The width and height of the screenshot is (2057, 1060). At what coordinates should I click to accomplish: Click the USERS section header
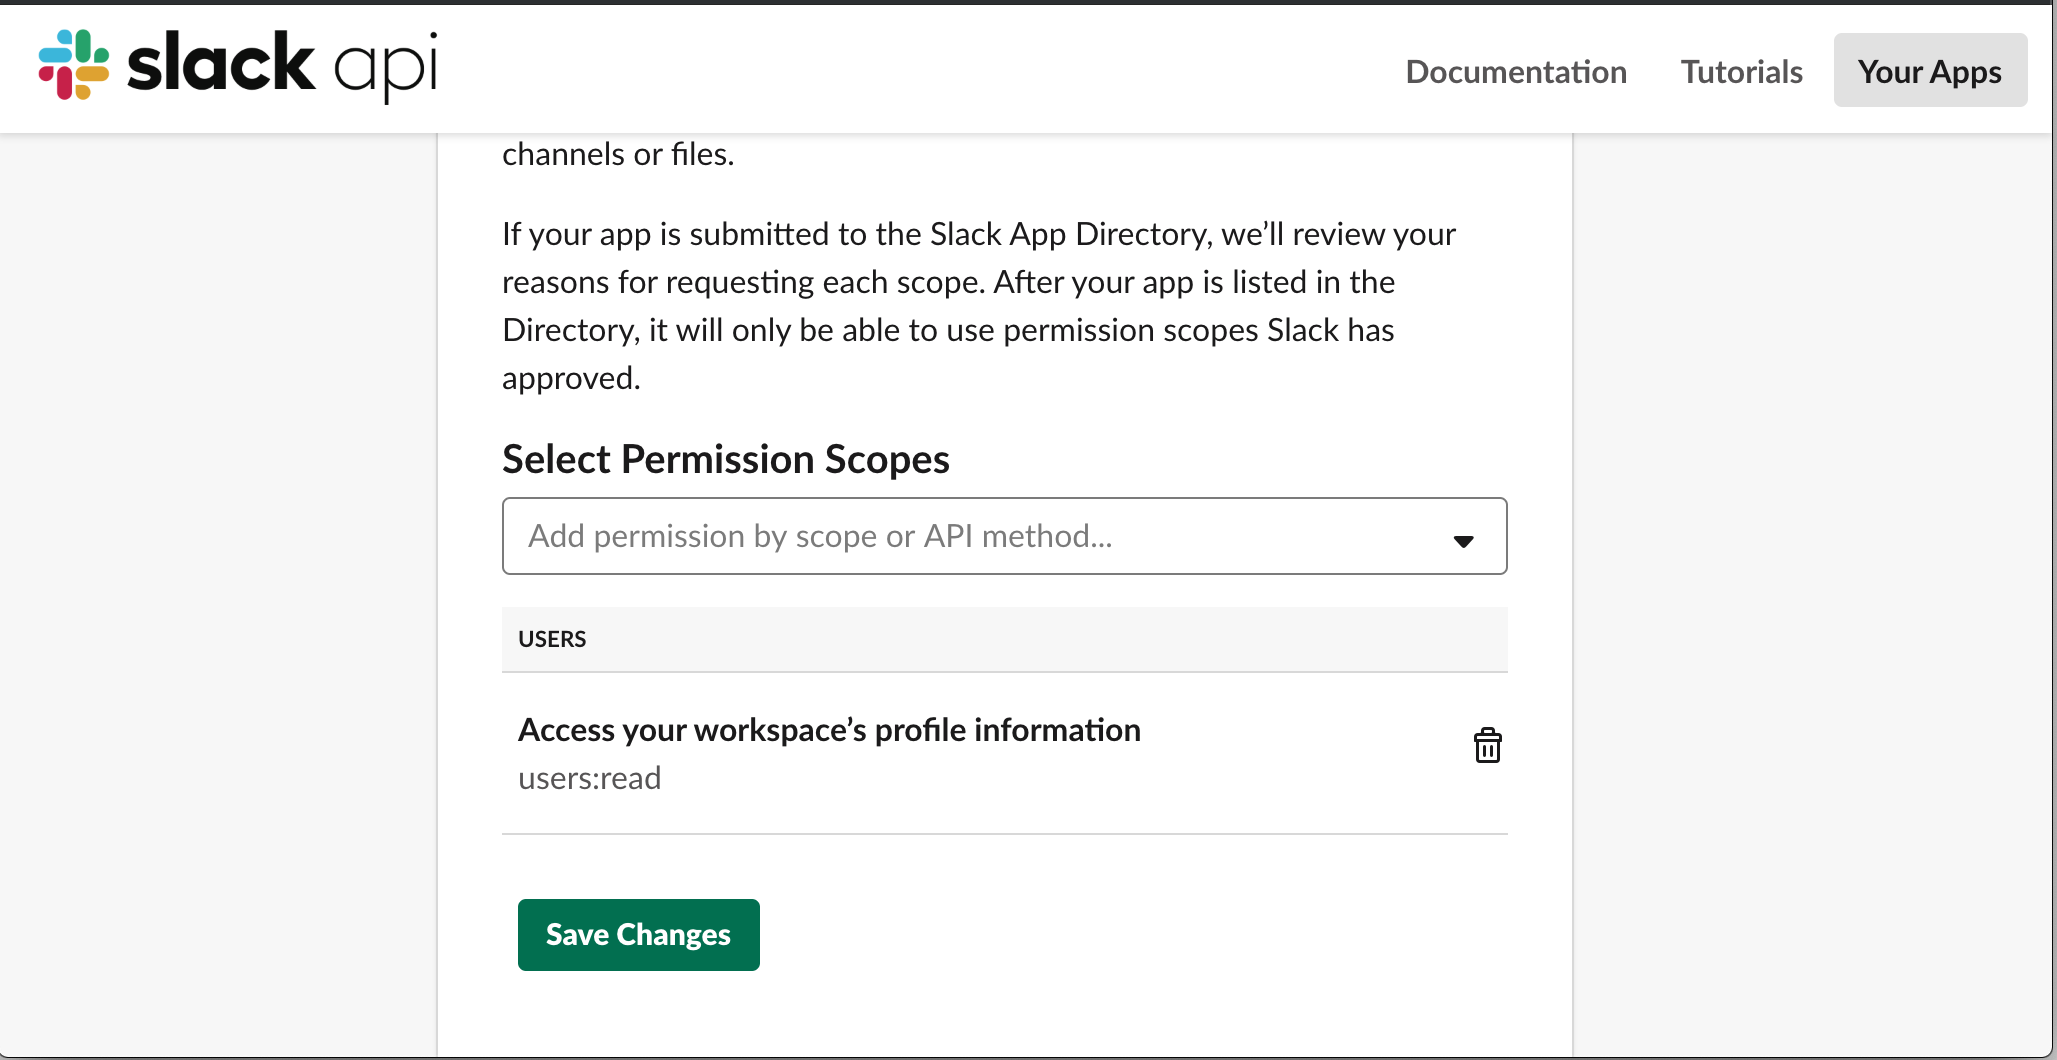click(551, 639)
